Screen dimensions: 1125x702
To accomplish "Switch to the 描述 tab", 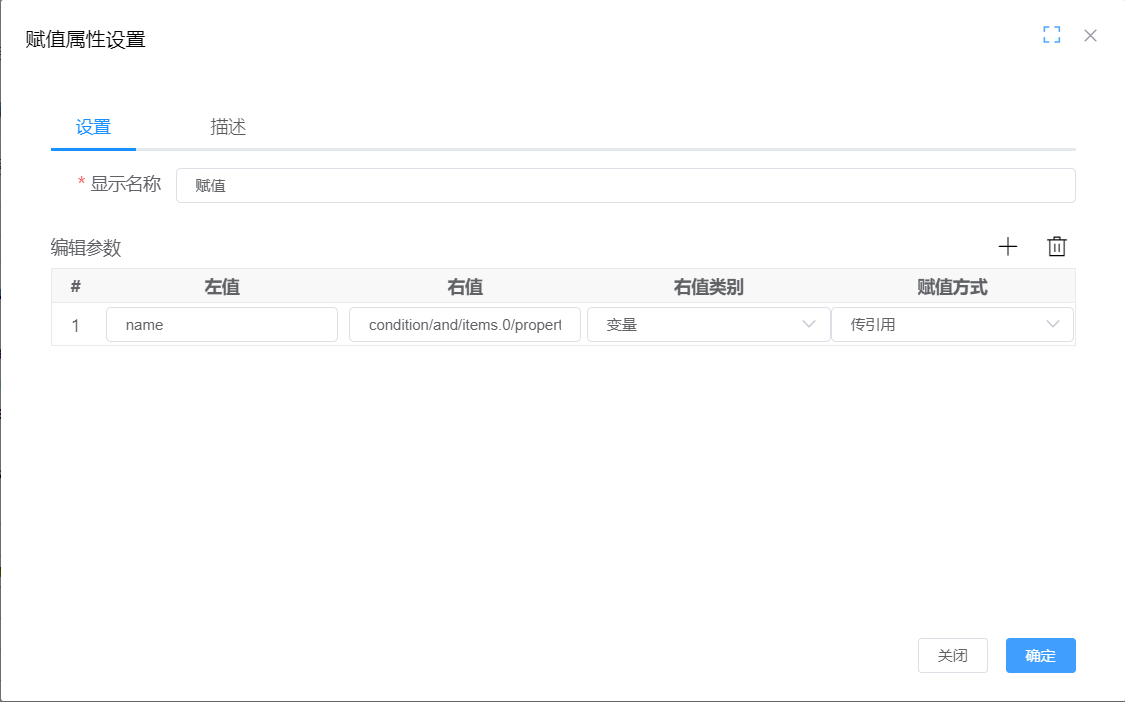I will tap(228, 127).
